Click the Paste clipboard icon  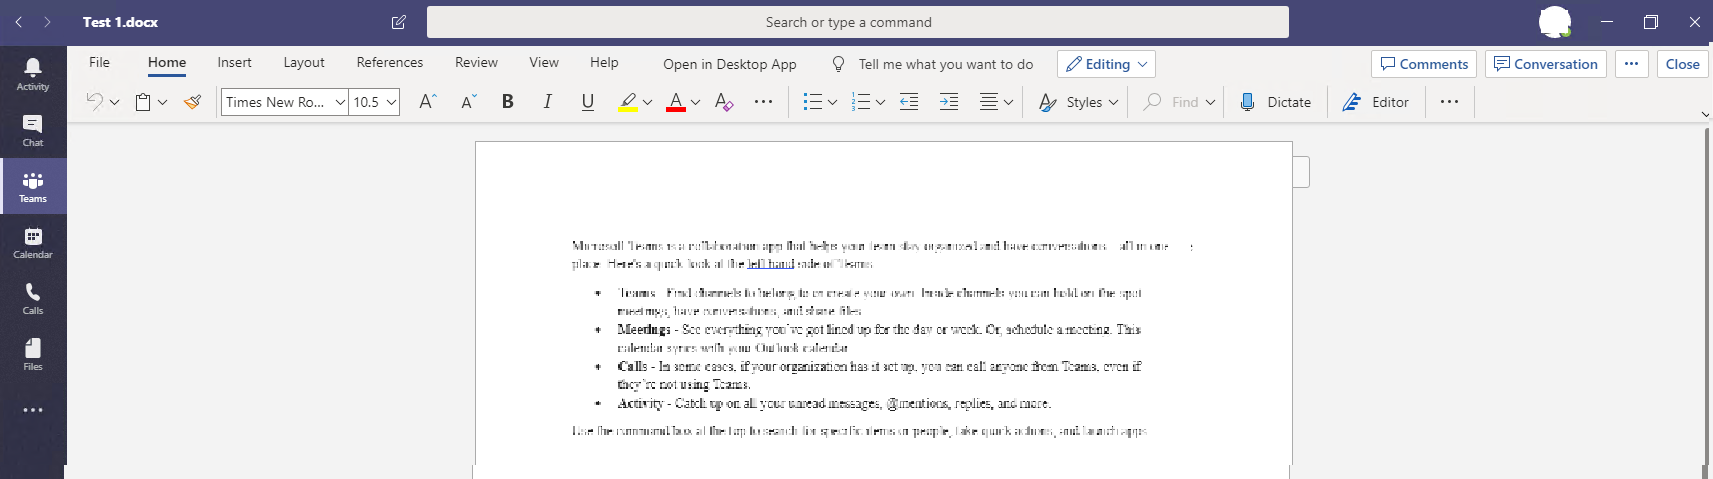pos(143,102)
